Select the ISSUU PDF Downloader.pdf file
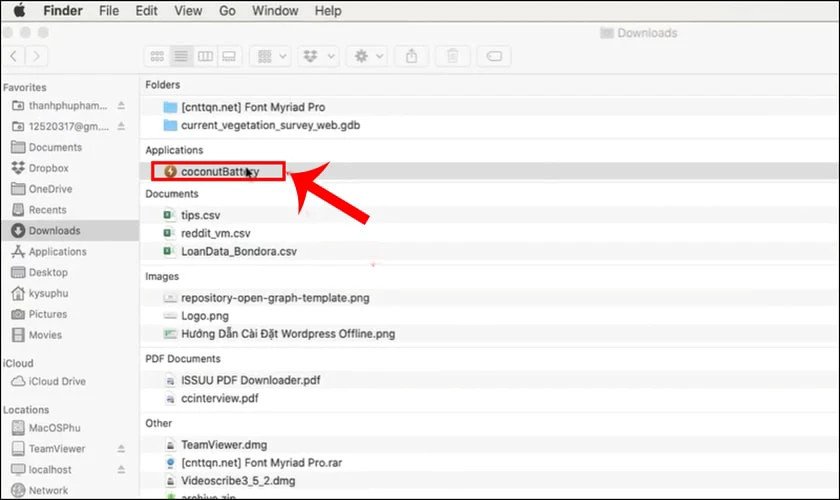Screen dimensions: 840x500 click(x=250, y=379)
